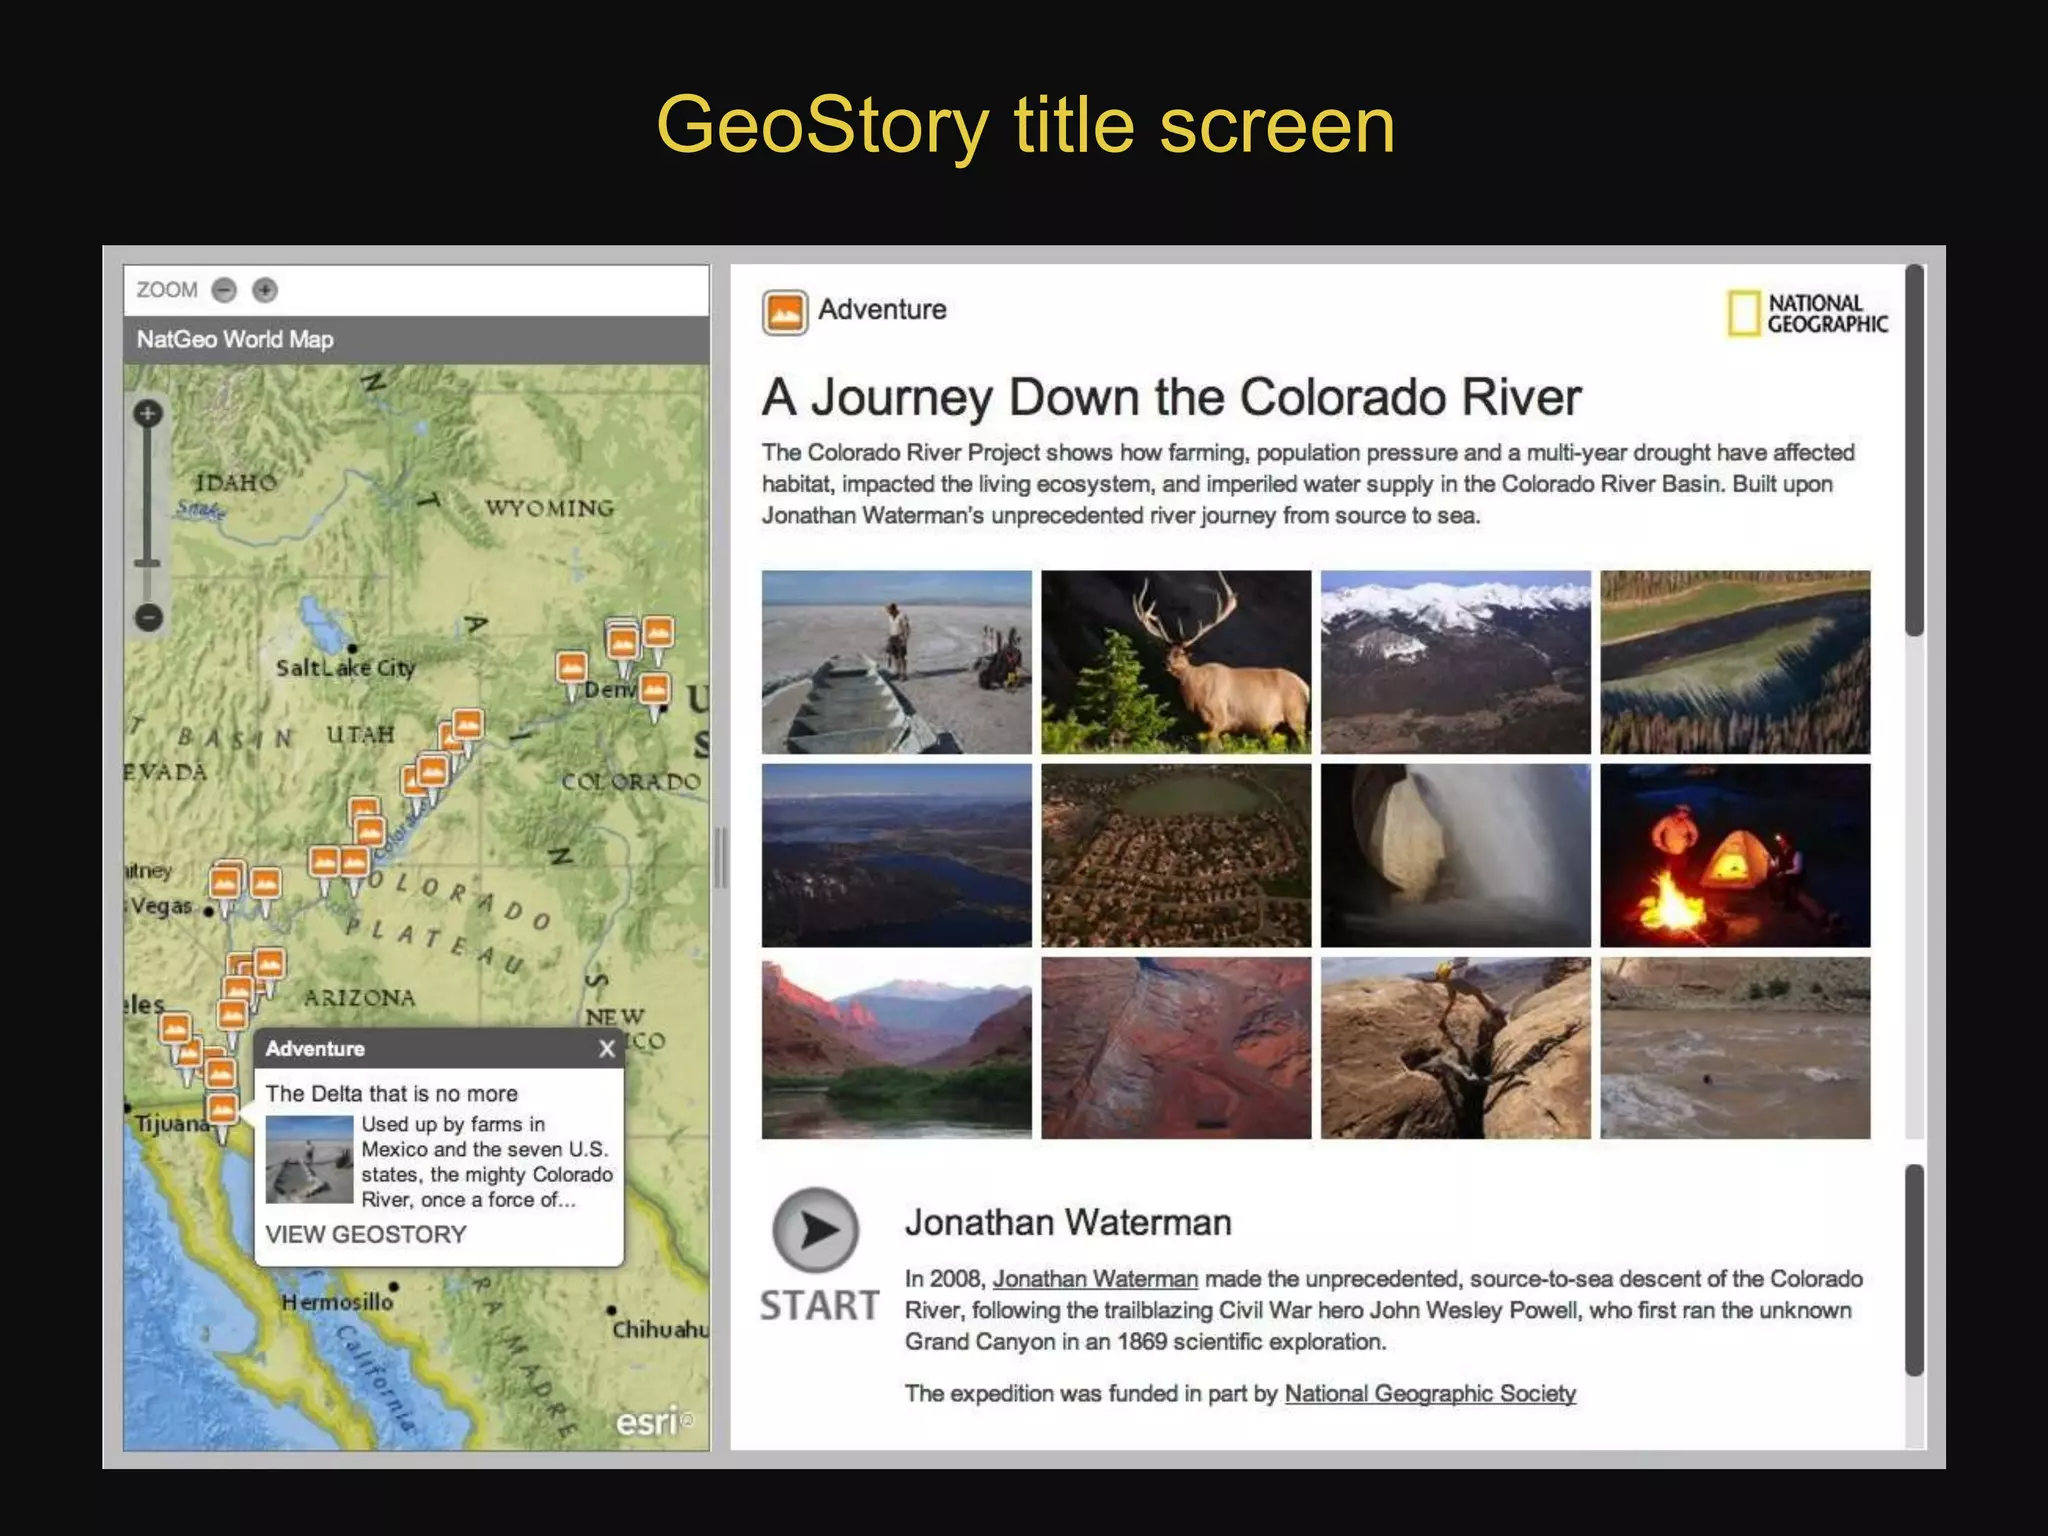Image resolution: width=2048 pixels, height=1536 pixels.
Task: Close the Adventure map popup
Action: 607,1048
